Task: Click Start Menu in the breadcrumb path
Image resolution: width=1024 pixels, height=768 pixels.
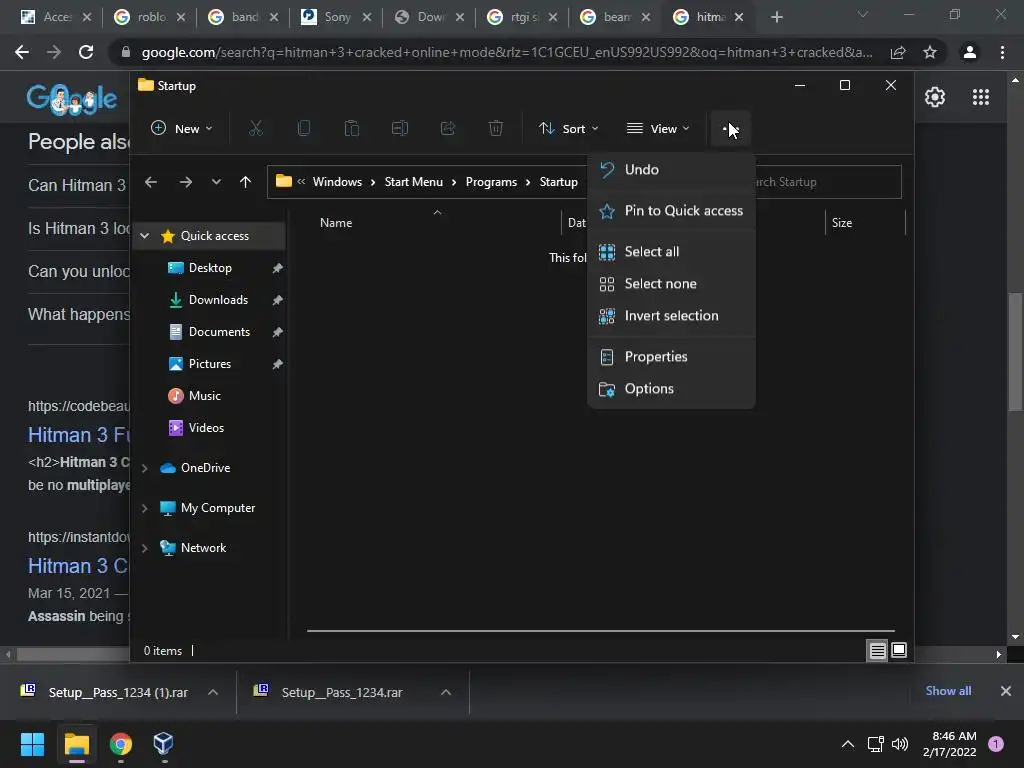Action: [413, 182]
